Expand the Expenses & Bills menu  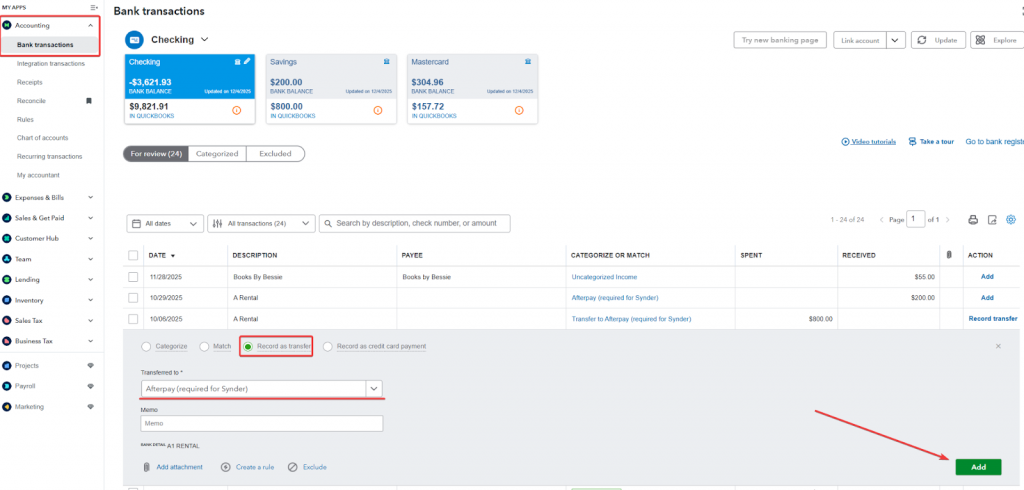tap(91, 198)
